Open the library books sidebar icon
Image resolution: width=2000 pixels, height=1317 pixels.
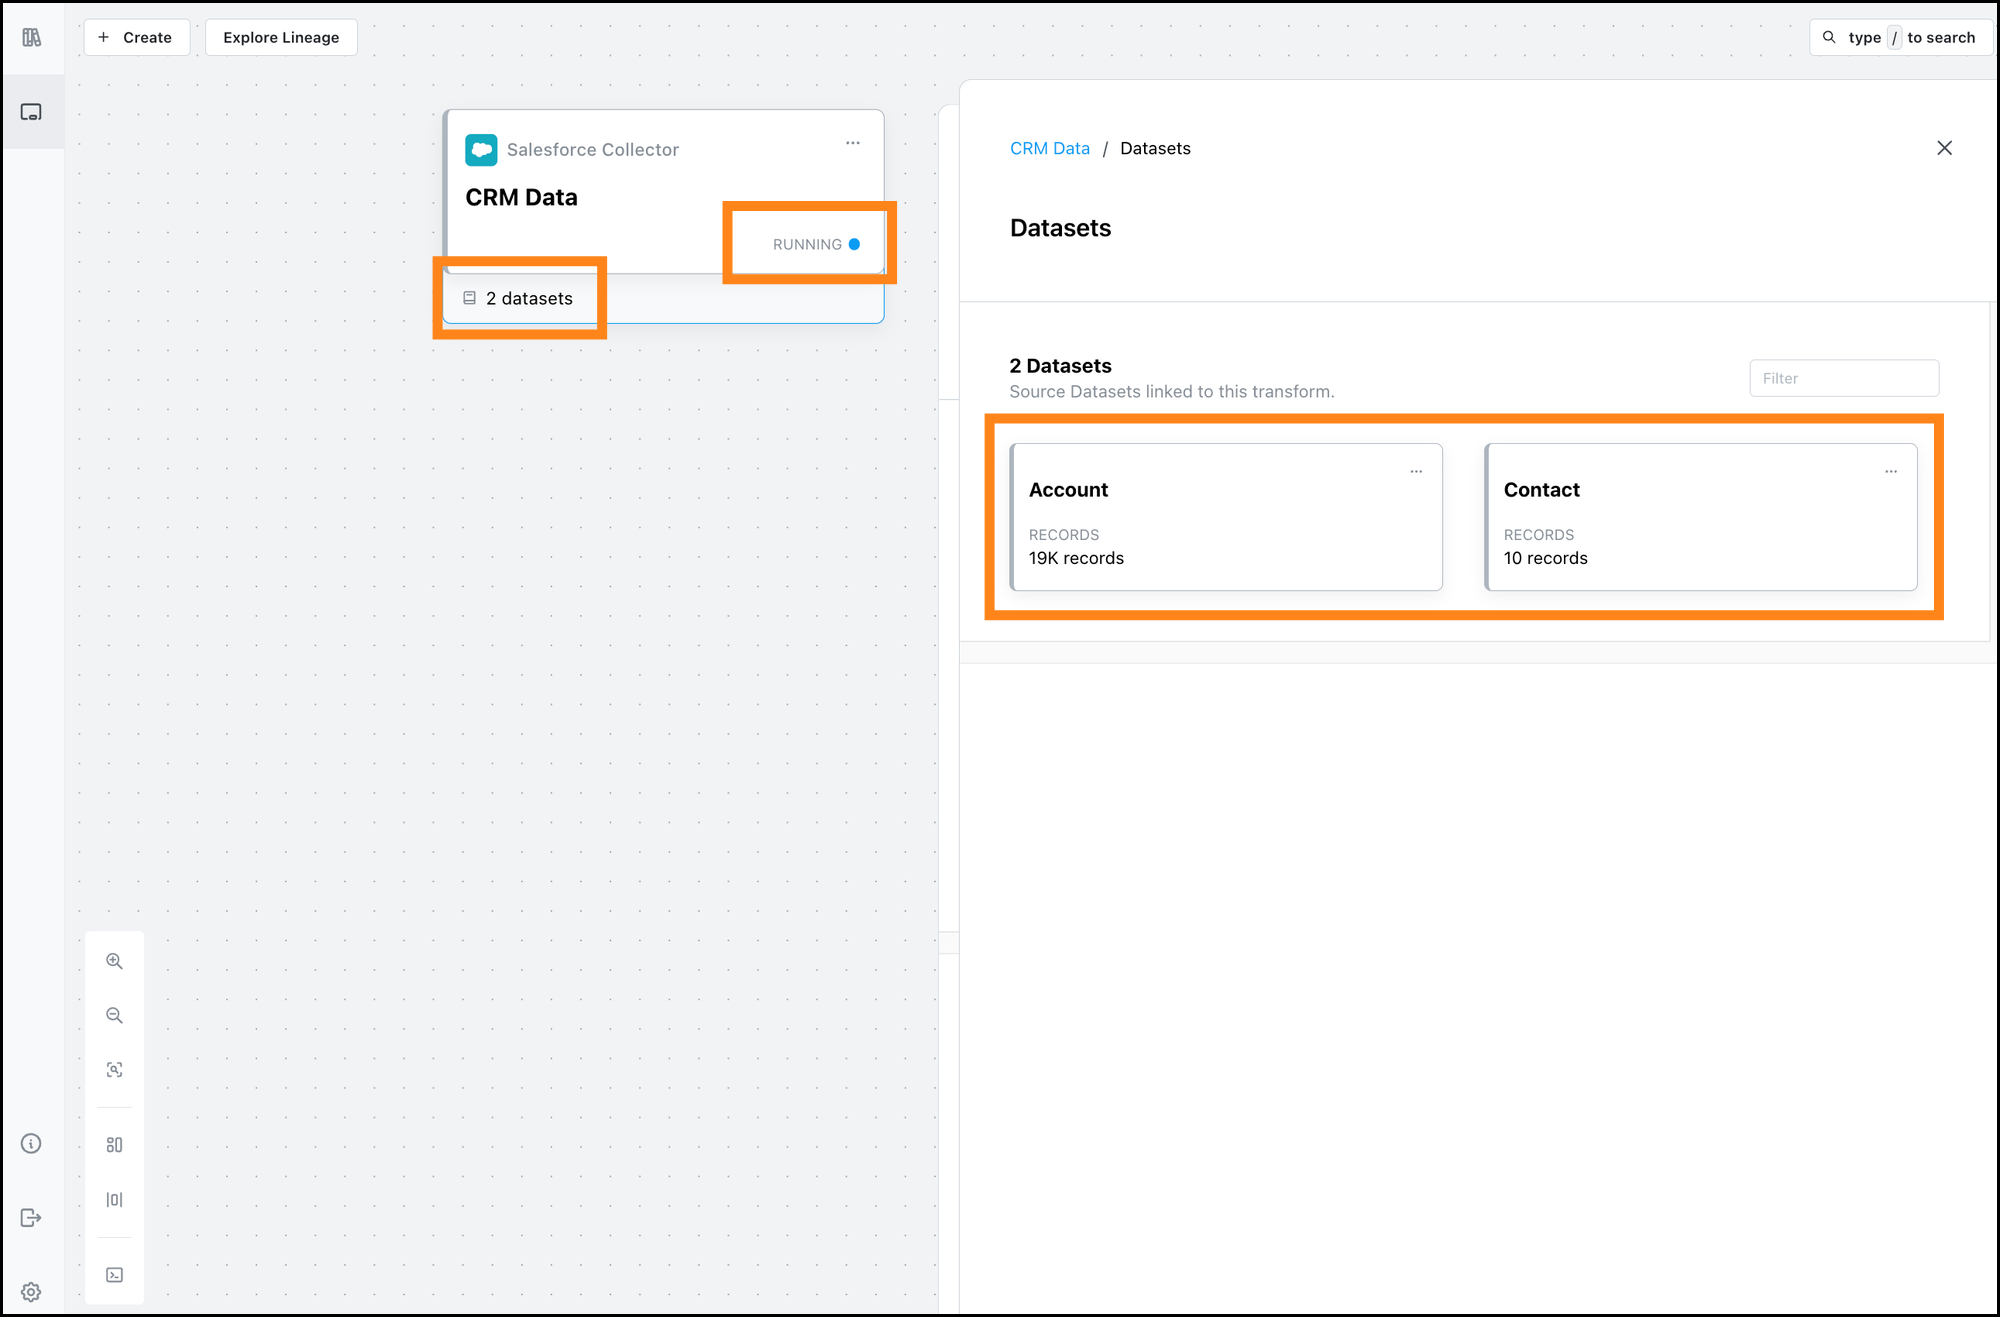[32, 37]
